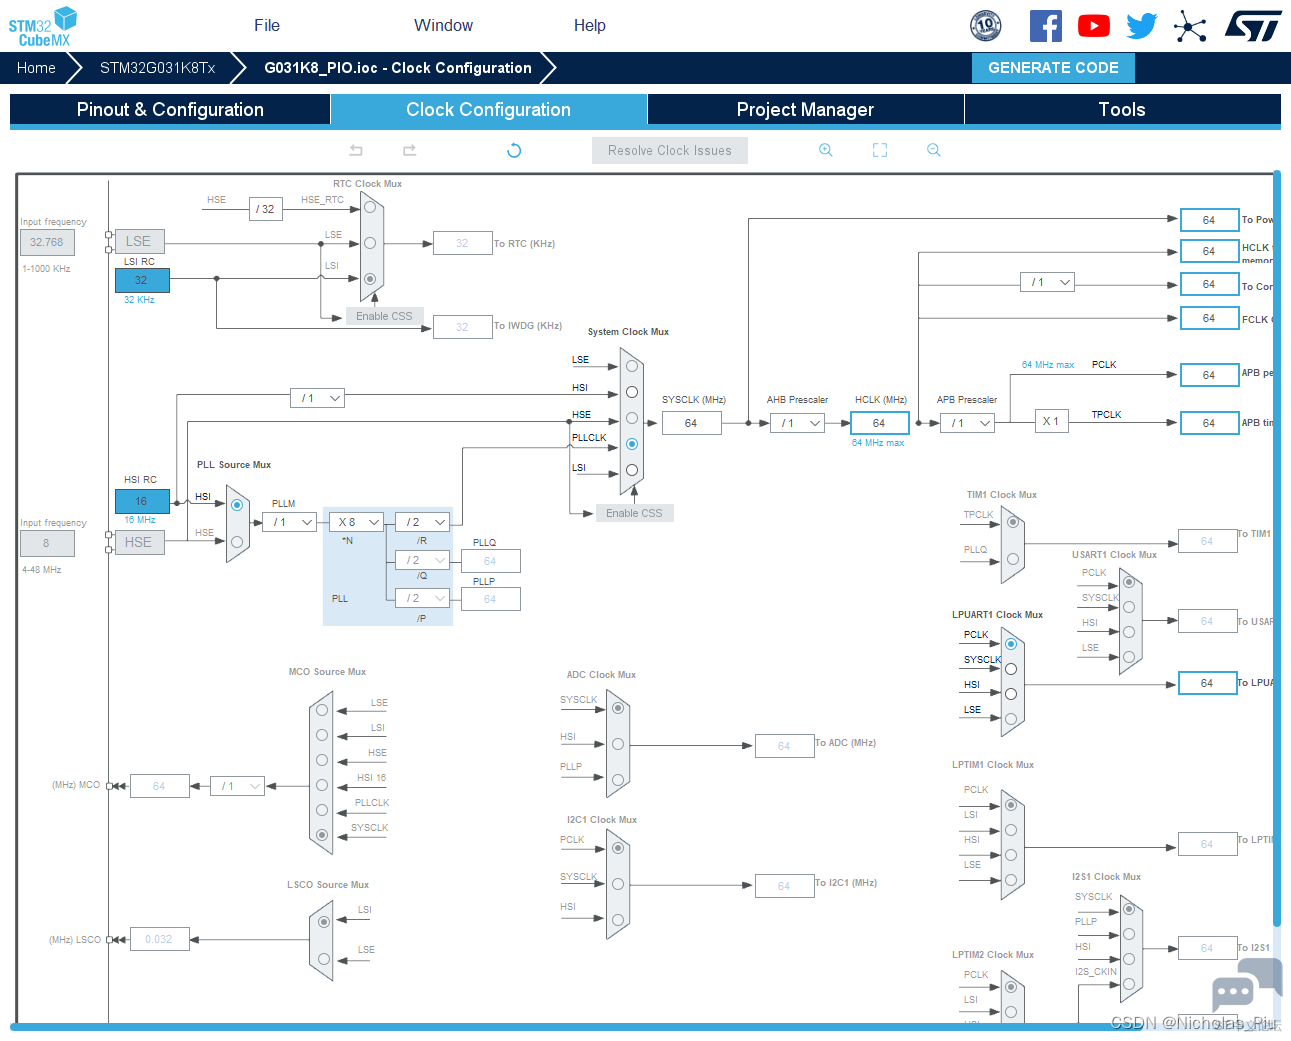Select HSI in ADC Clock Mux
This screenshot has height=1041, width=1291.
(x=618, y=744)
